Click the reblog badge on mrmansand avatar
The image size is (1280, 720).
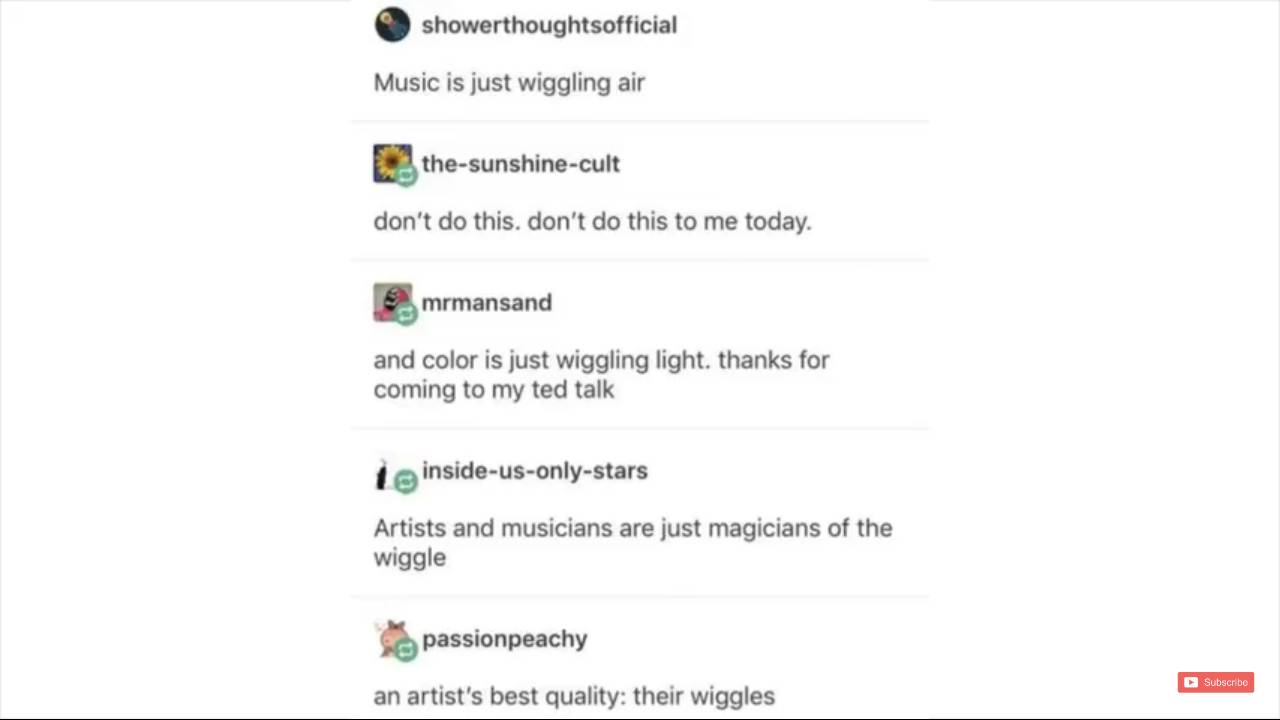[406, 315]
